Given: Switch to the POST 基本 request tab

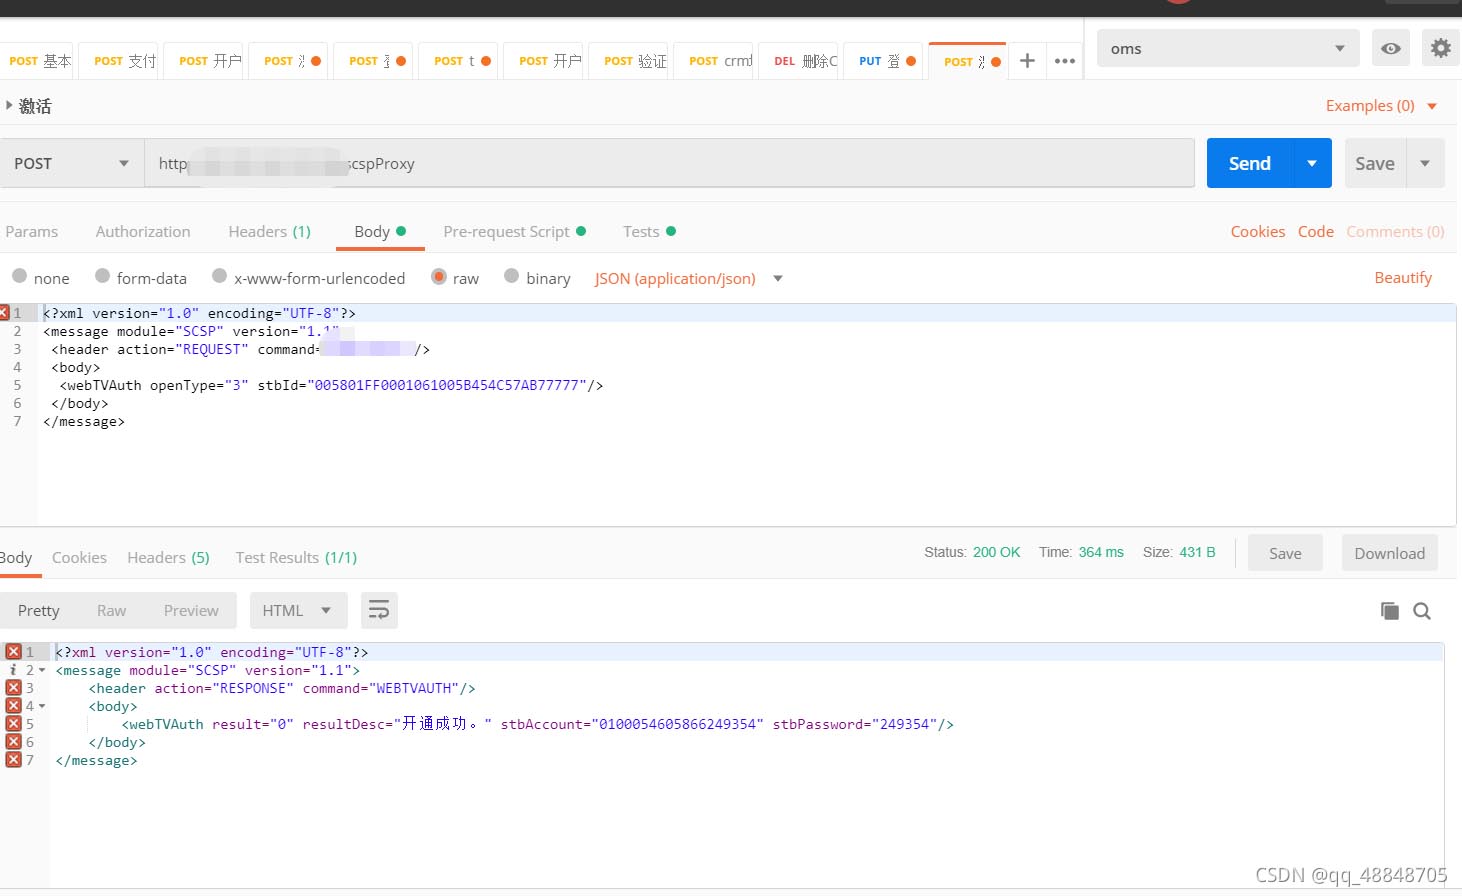Looking at the screenshot, I should pos(39,61).
